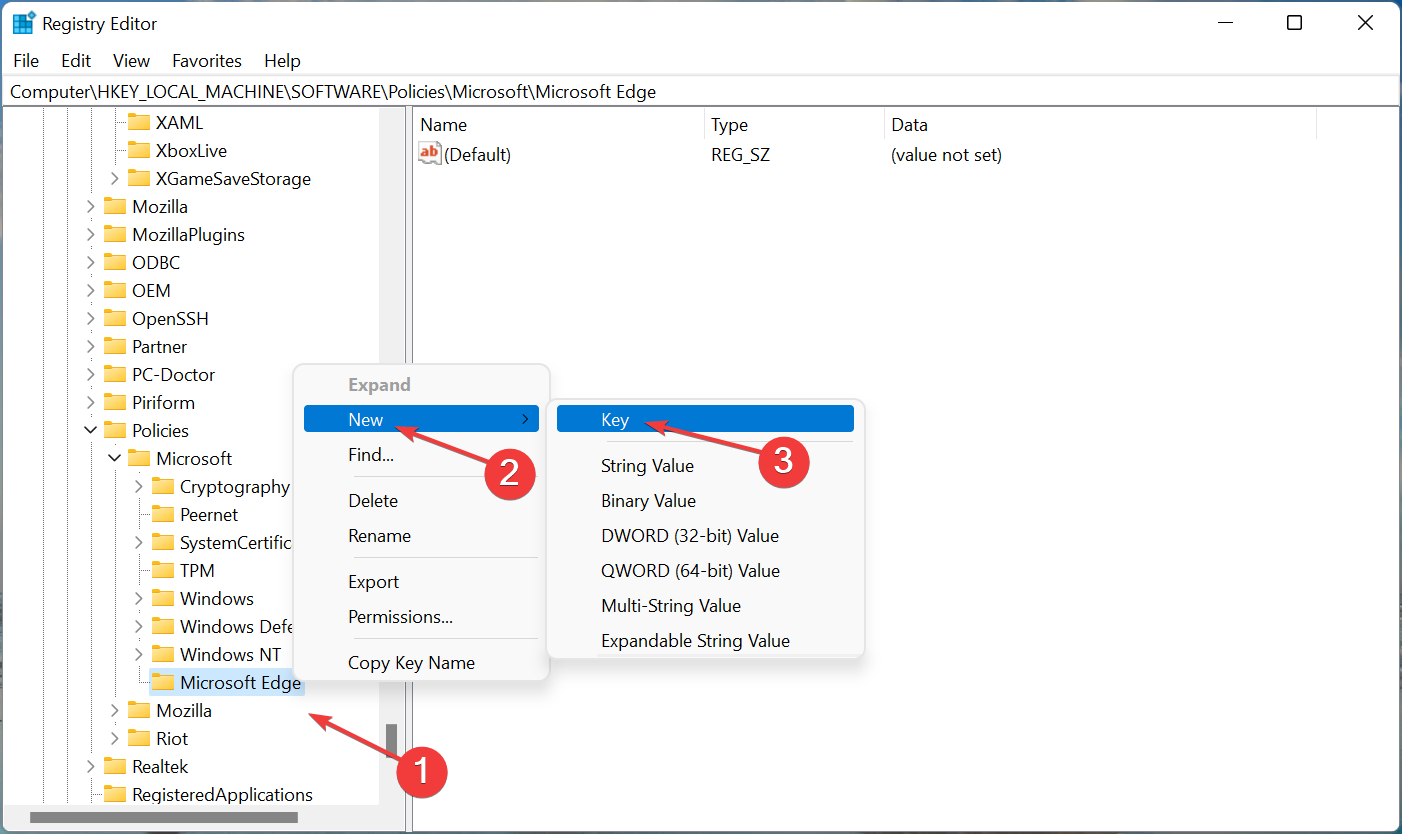Image resolution: width=1402 pixels, height=834 pixels.
Task: Click the Piriform folder icon
Action: tap(115, 402)
